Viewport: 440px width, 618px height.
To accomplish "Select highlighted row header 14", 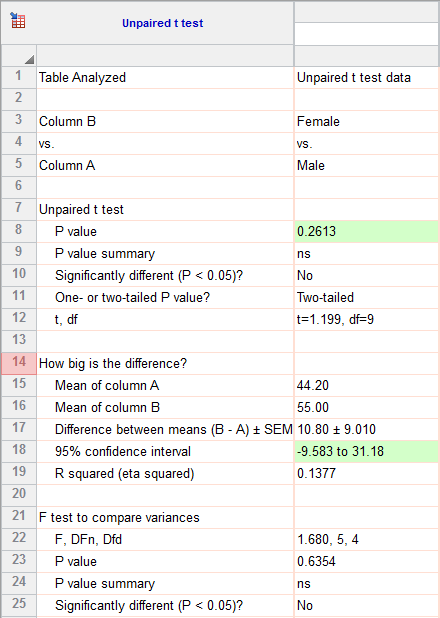I will [x=19, y=363].
